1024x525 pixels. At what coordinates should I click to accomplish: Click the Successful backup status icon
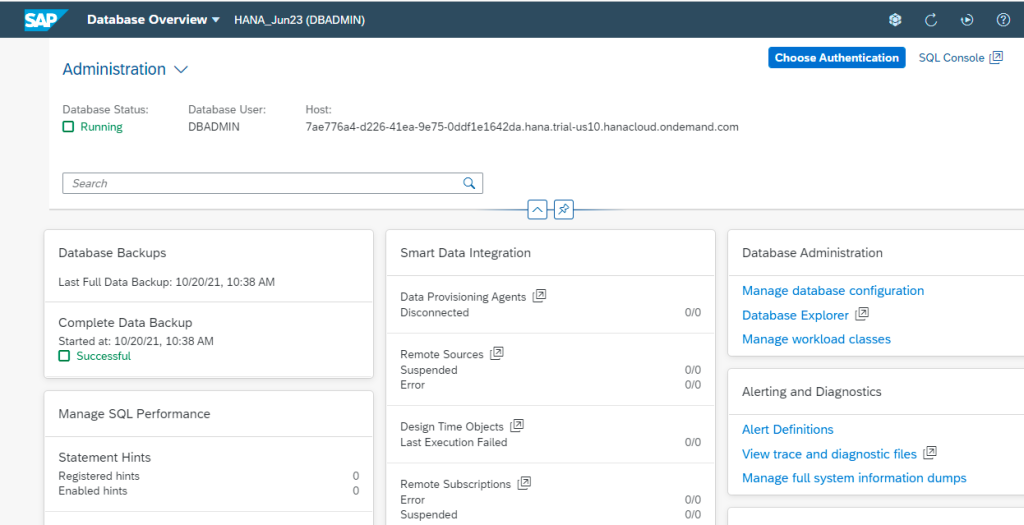tap(64, 356)
